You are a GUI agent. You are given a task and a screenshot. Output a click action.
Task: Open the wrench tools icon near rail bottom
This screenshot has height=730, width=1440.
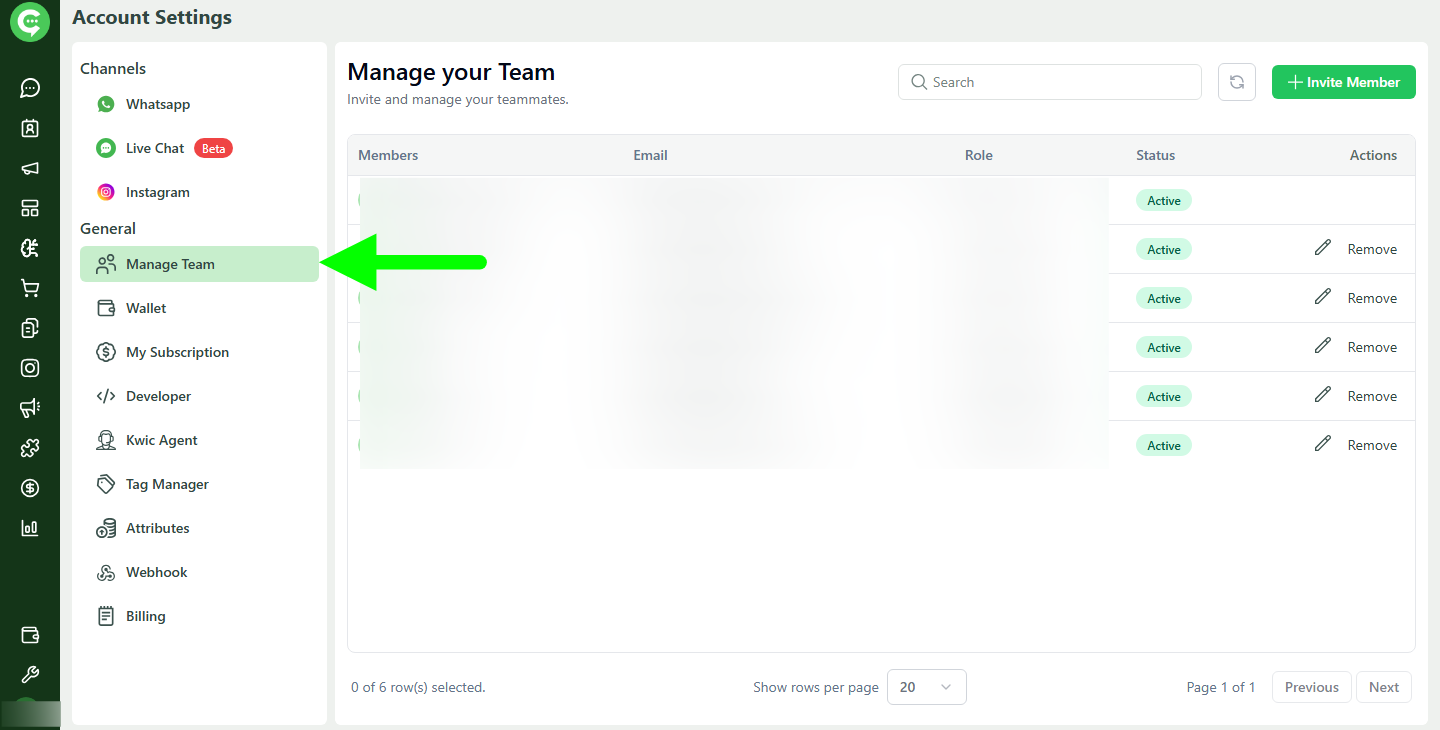click(x=30, y=674)
